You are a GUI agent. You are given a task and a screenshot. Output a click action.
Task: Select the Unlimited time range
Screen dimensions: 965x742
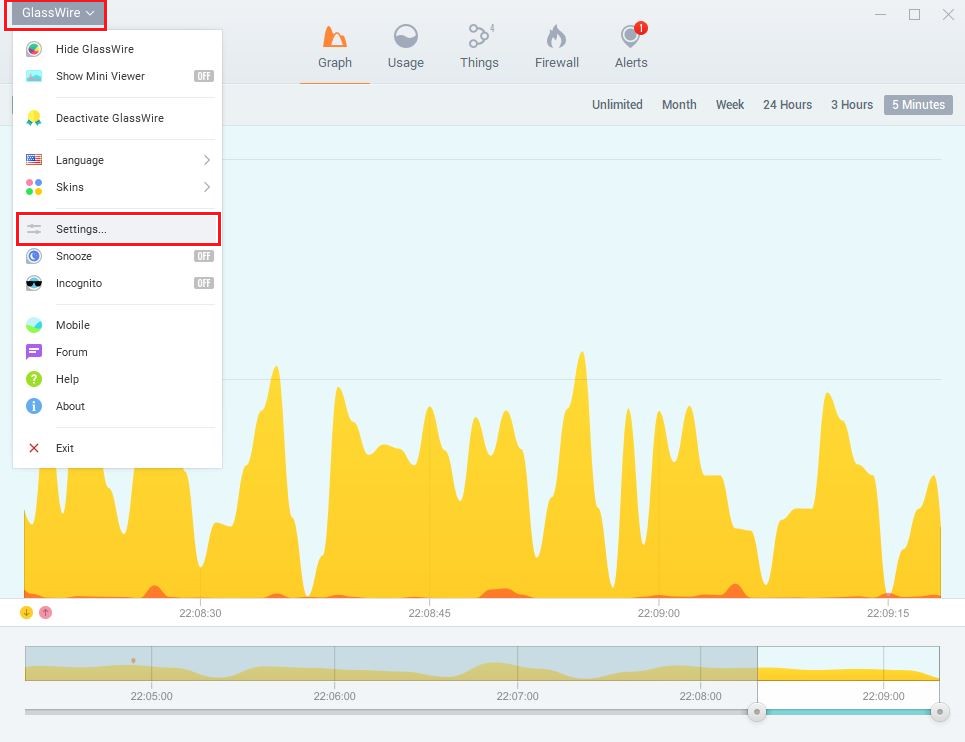click(x=617, y=105)
